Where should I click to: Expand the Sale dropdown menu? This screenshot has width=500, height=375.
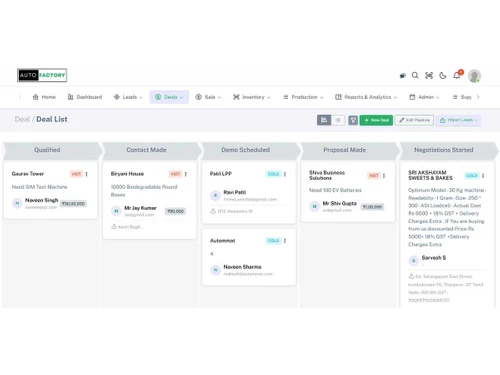pos(208,97)
